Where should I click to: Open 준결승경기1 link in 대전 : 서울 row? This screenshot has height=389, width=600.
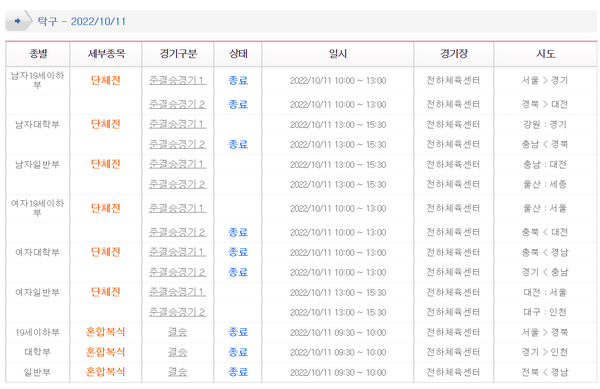coord(177,292)
